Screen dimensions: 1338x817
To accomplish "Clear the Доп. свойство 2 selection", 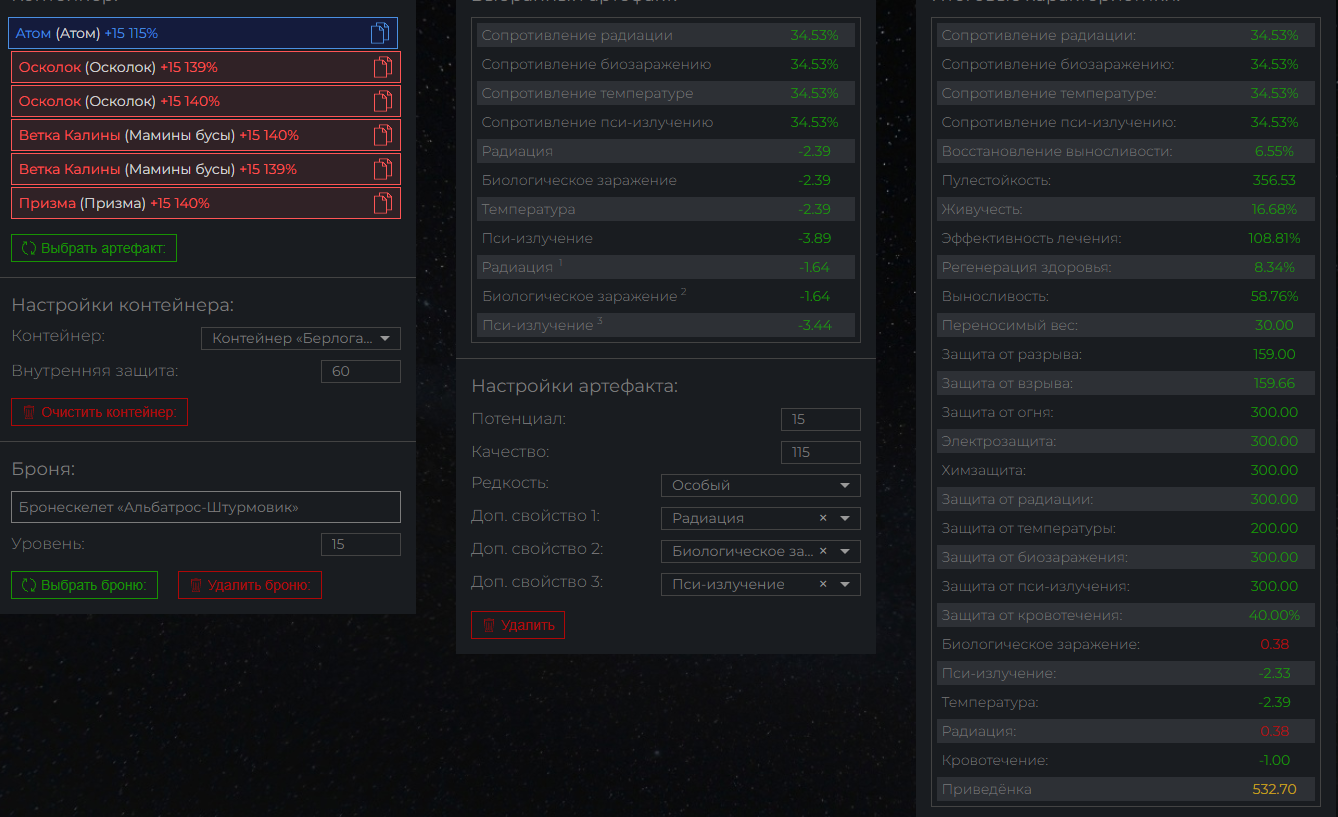I will 823,551.
